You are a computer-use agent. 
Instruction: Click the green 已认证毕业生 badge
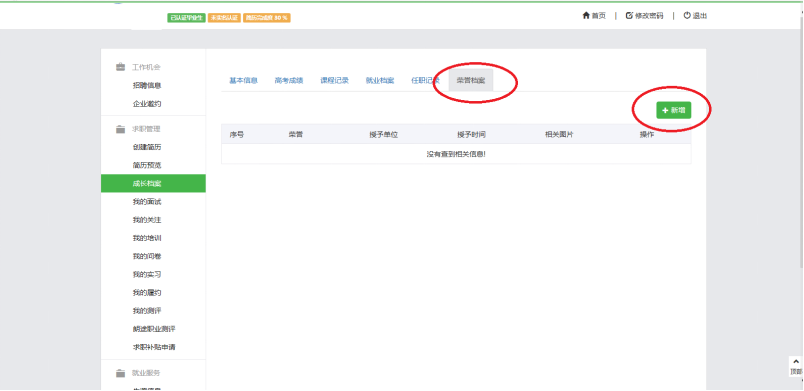[x=187, y=18]
